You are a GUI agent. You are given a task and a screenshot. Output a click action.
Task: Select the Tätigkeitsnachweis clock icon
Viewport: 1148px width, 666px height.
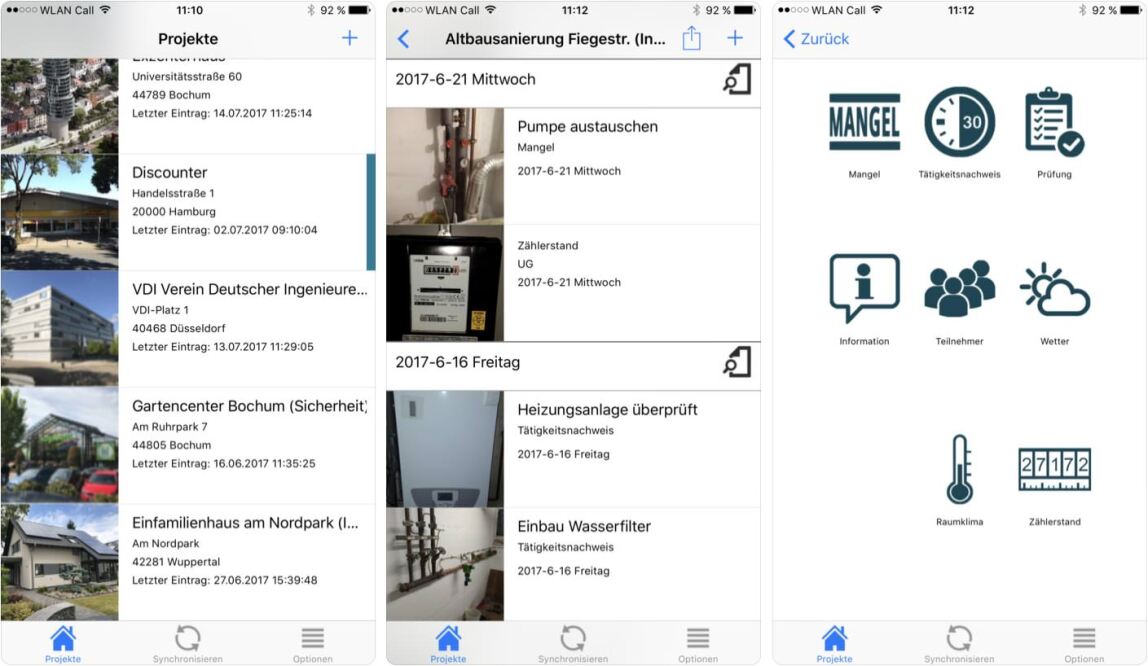959,122
